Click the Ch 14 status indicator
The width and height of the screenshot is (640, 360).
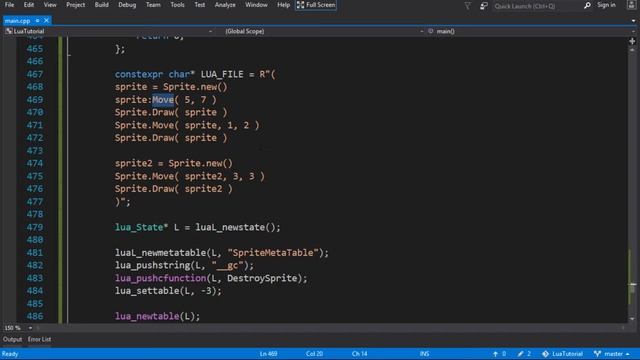point(360,354)
